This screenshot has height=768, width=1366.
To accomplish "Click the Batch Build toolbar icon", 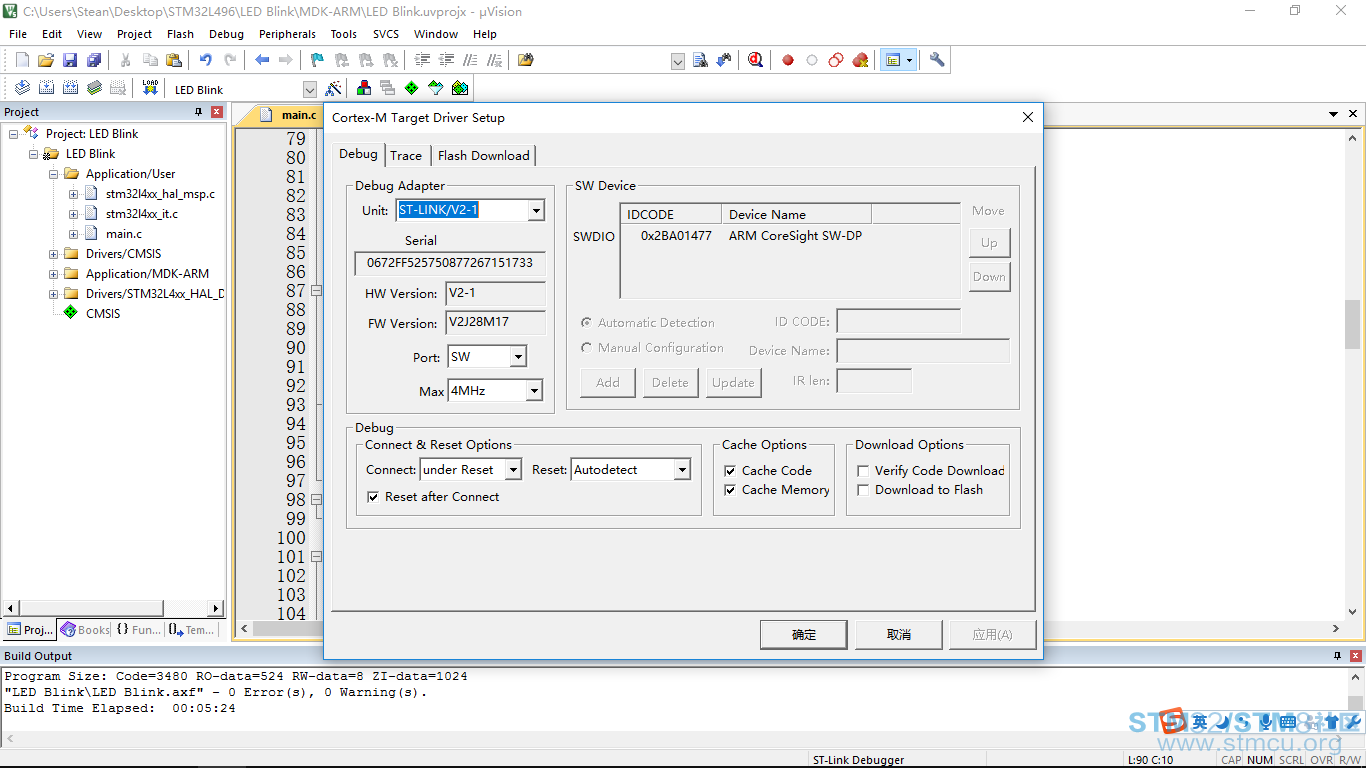I will click(94, 88).
